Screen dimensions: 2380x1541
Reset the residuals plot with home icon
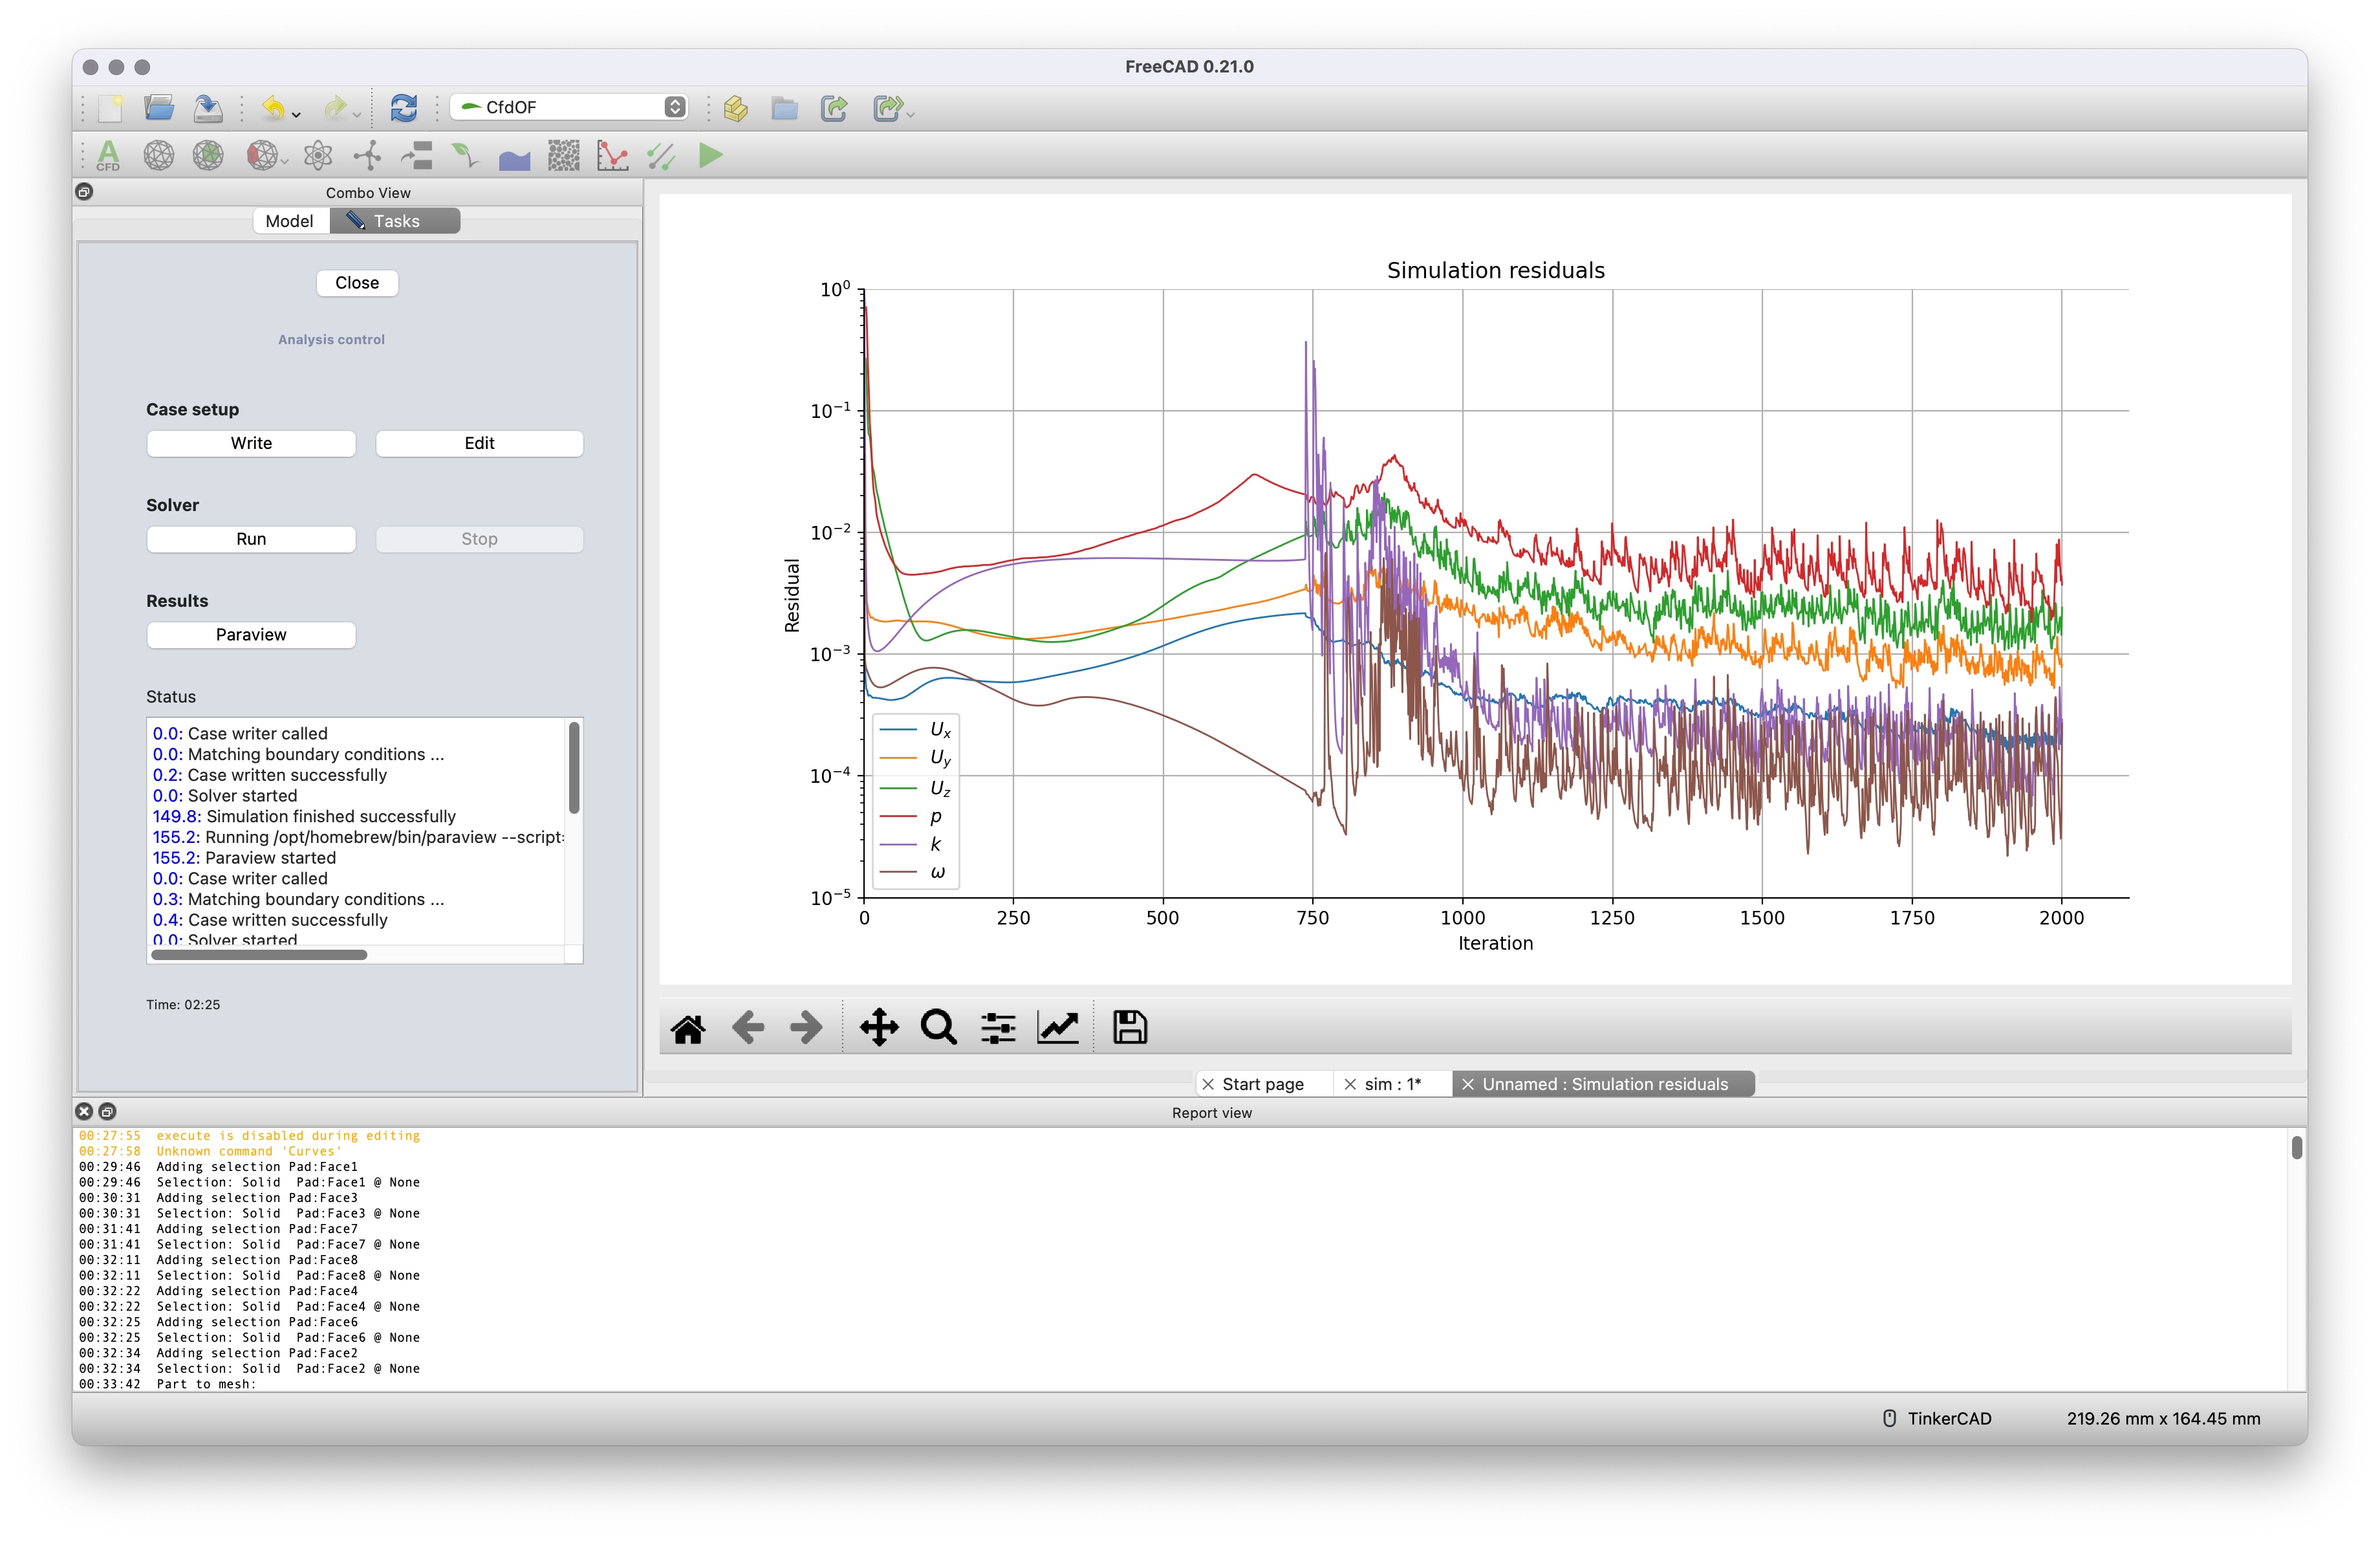click(x=687, y=1026)
